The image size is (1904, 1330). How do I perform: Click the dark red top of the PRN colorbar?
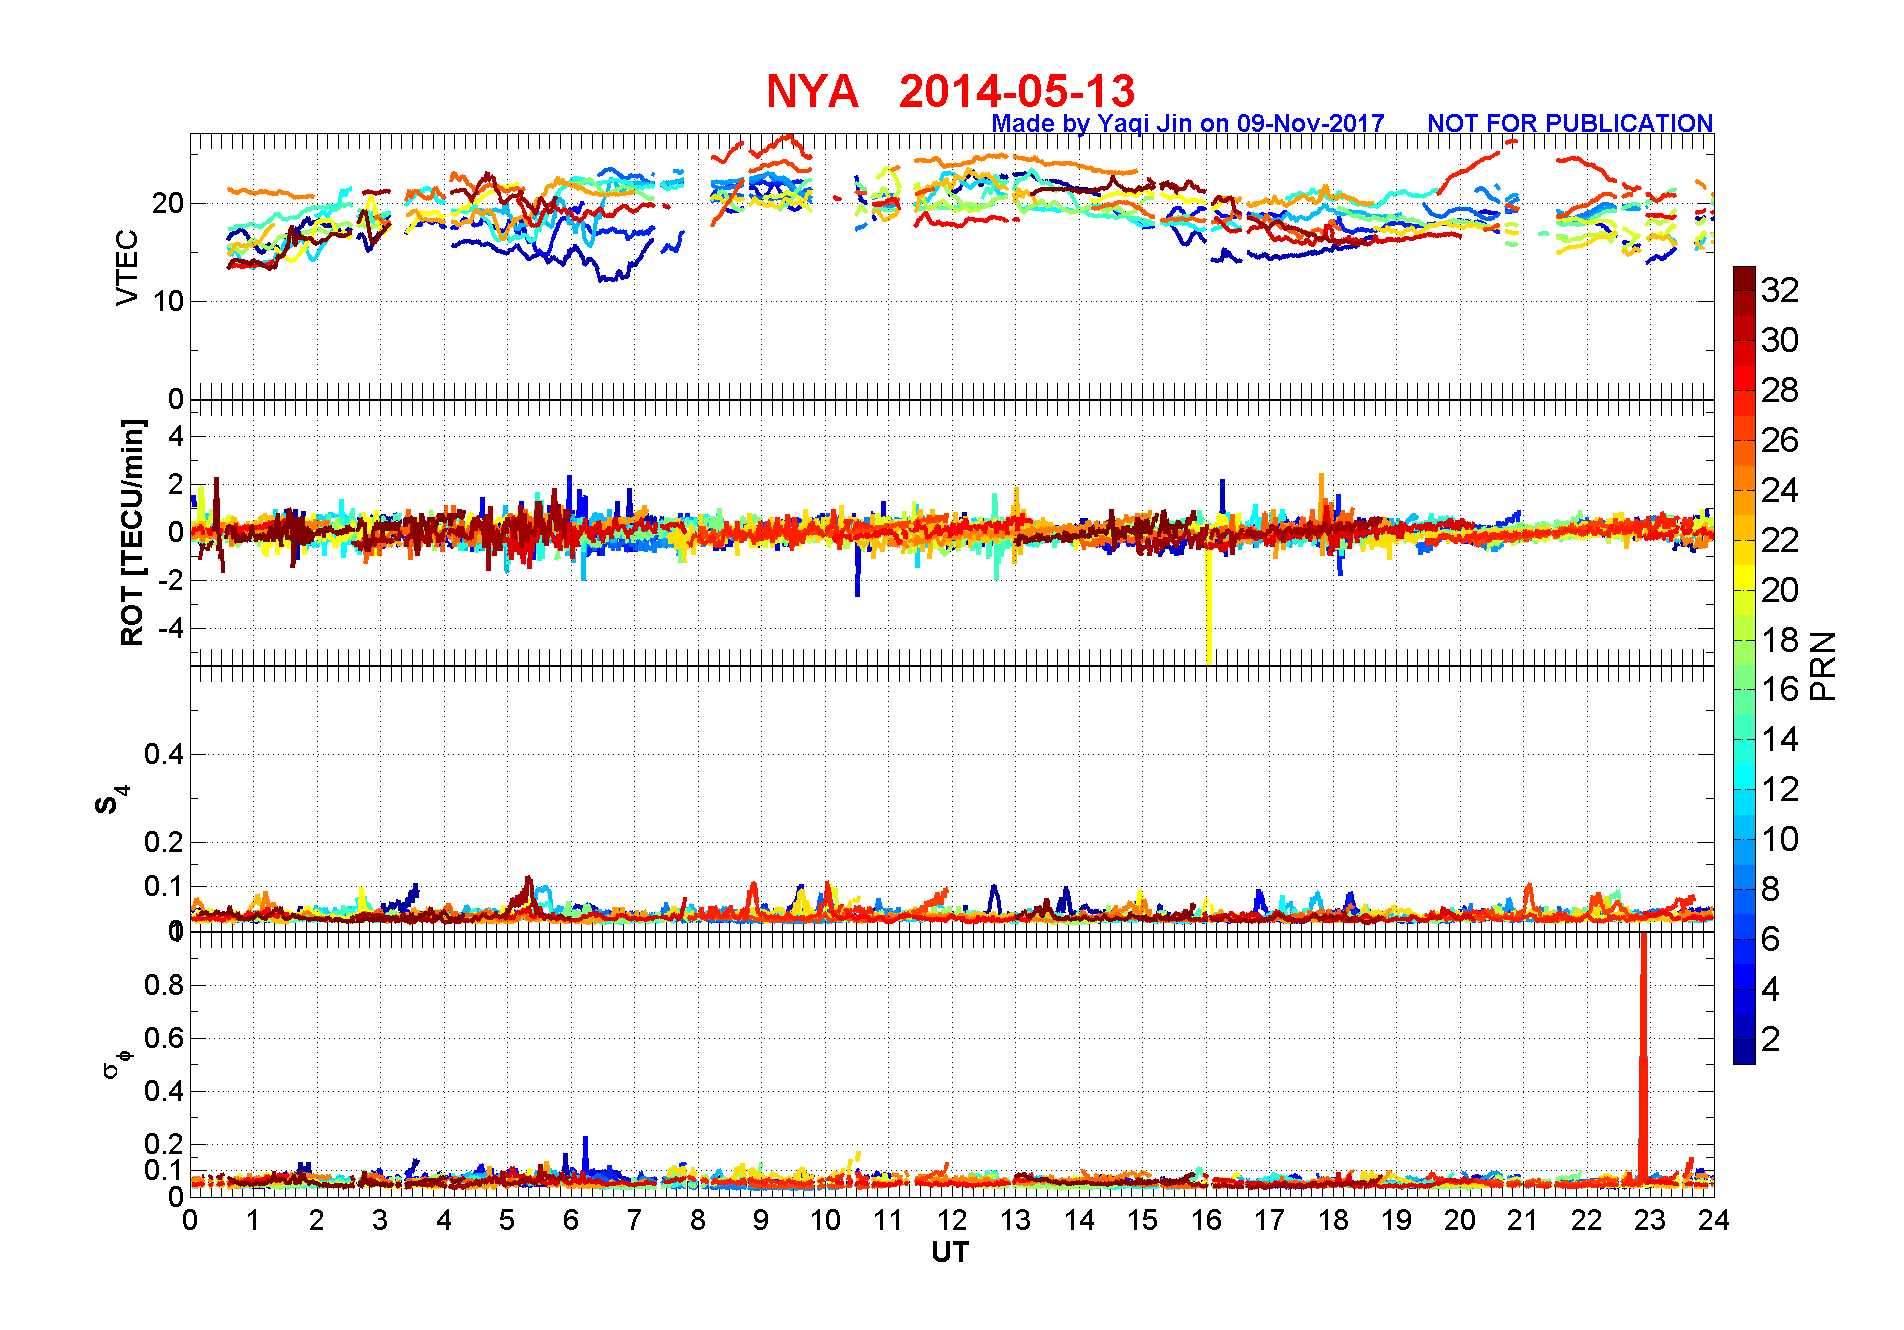click(x=1744, y=279)
